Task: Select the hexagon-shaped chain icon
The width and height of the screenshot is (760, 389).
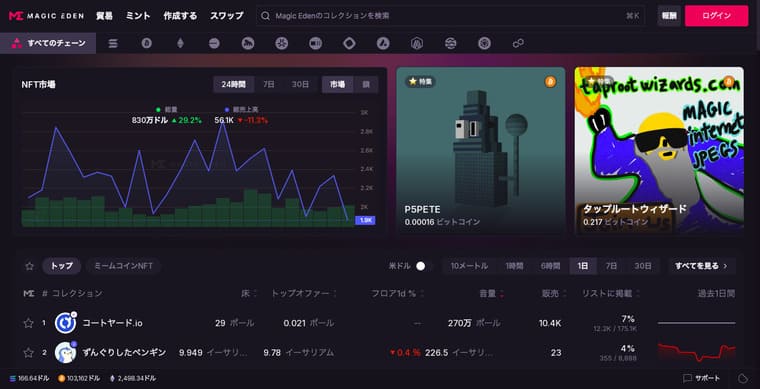Action: 417,44
